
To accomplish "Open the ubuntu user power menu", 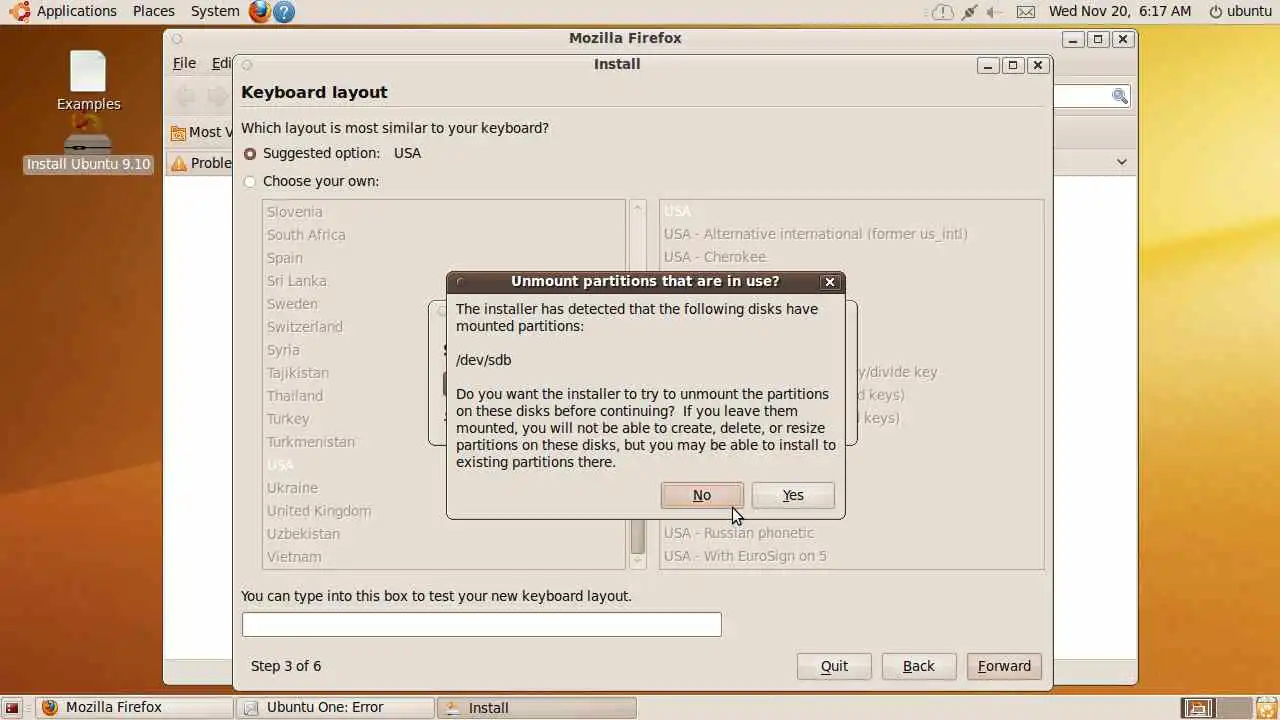I will point(1241,11).
